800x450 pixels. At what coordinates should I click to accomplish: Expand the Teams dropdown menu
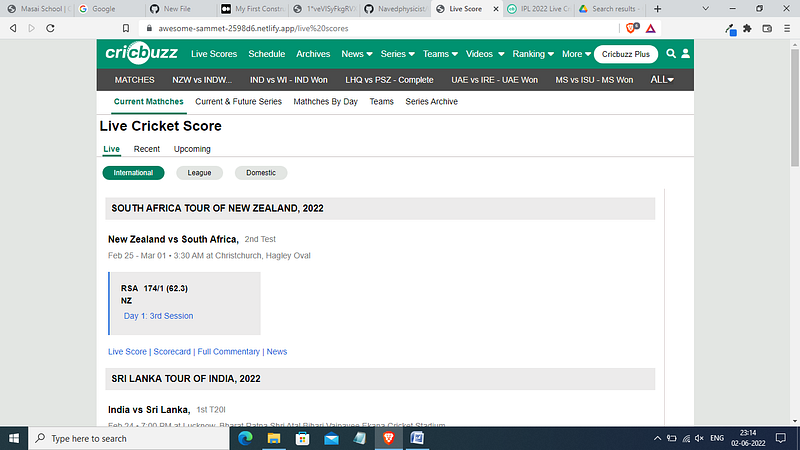tap(440, 54)
